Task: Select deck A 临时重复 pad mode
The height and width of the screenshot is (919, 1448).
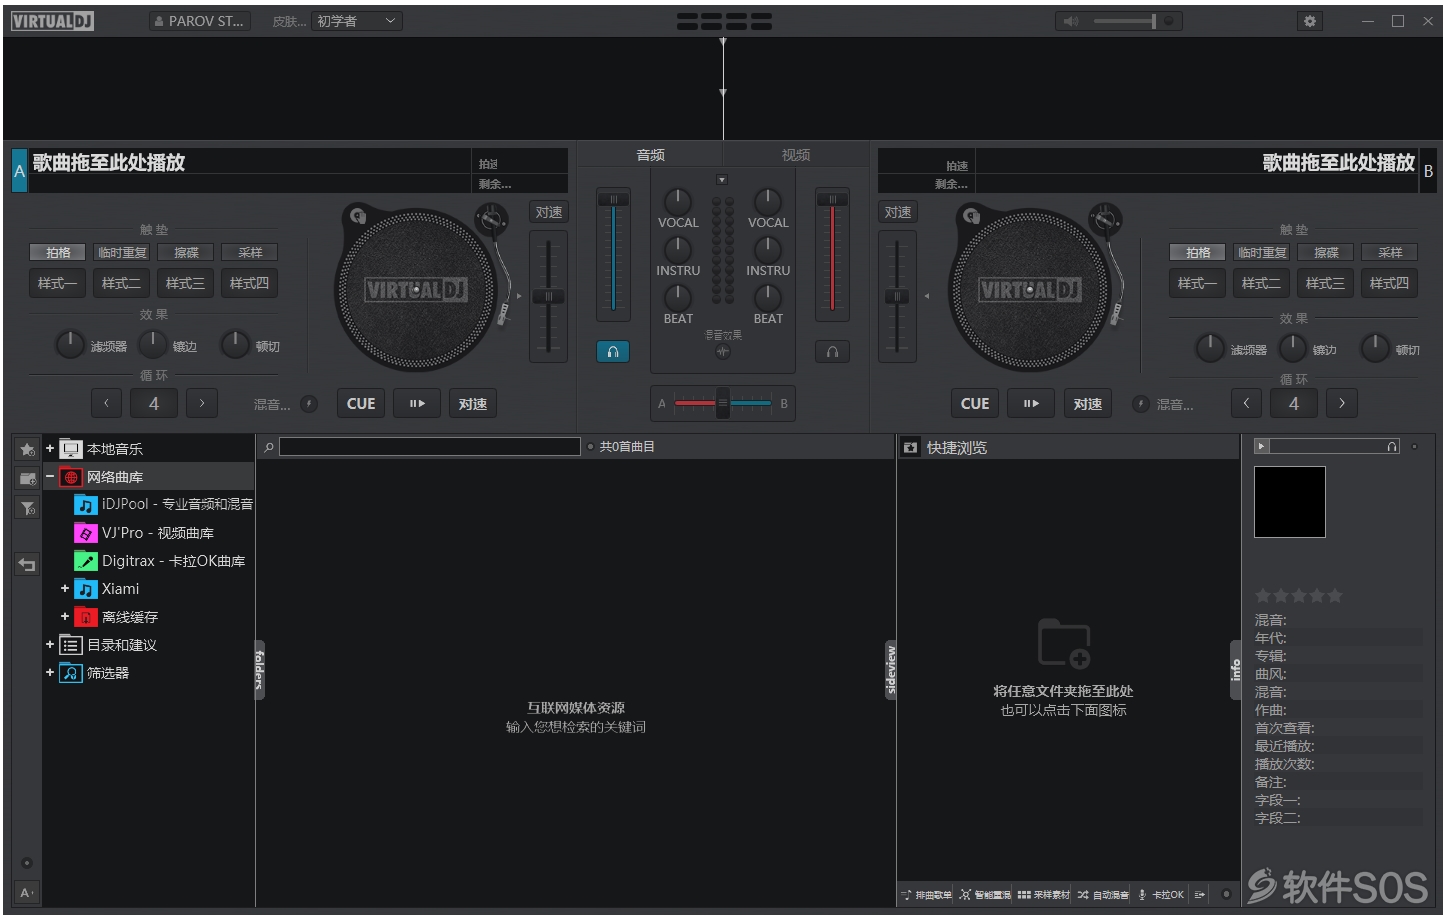Action: click(x=122, y=253)
